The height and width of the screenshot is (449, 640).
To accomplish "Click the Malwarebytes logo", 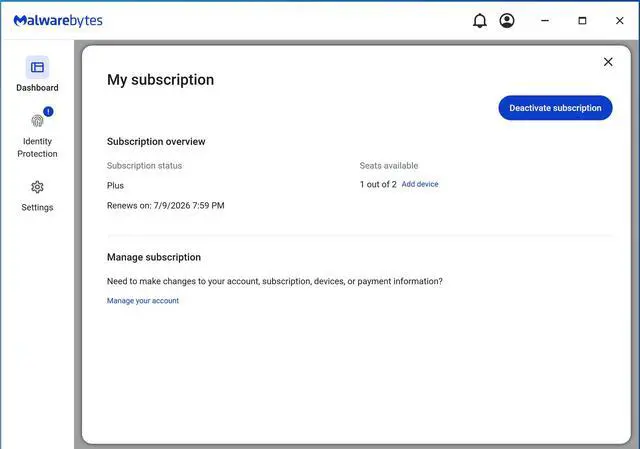I will [x=58, y=20].
